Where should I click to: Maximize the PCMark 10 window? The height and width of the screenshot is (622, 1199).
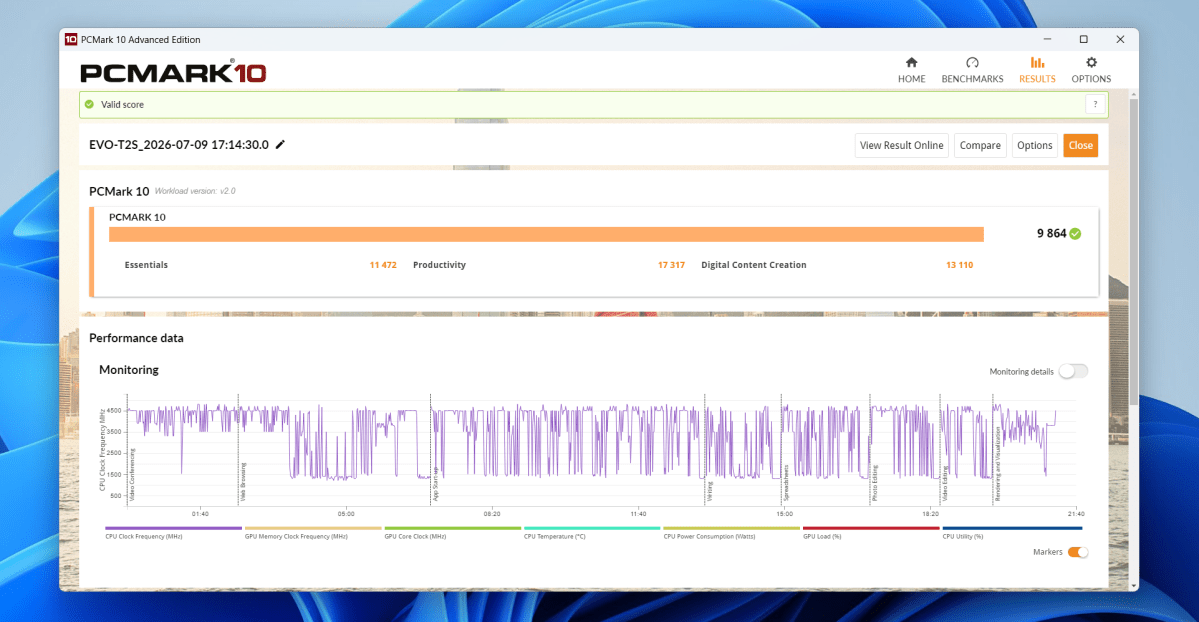pos(1084,39)
